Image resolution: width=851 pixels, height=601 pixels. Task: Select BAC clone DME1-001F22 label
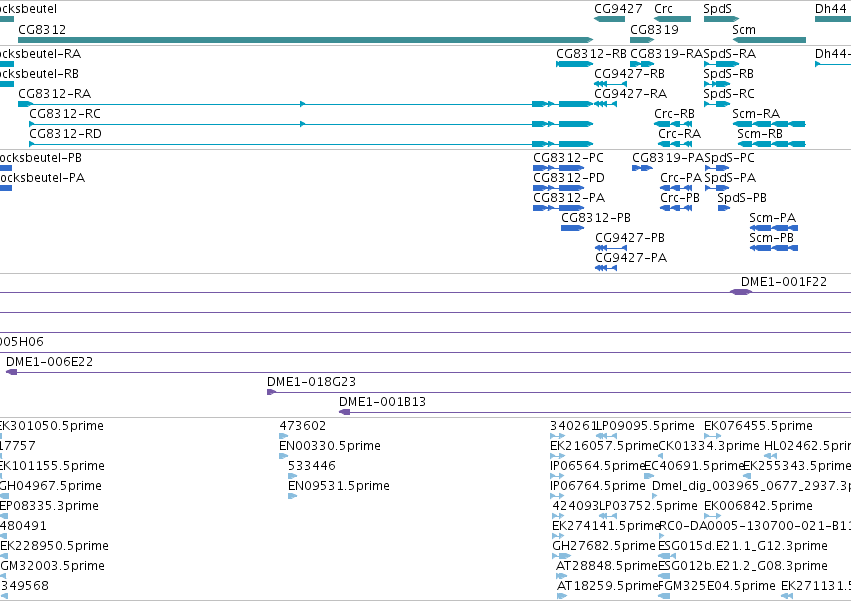coord(784,282)
